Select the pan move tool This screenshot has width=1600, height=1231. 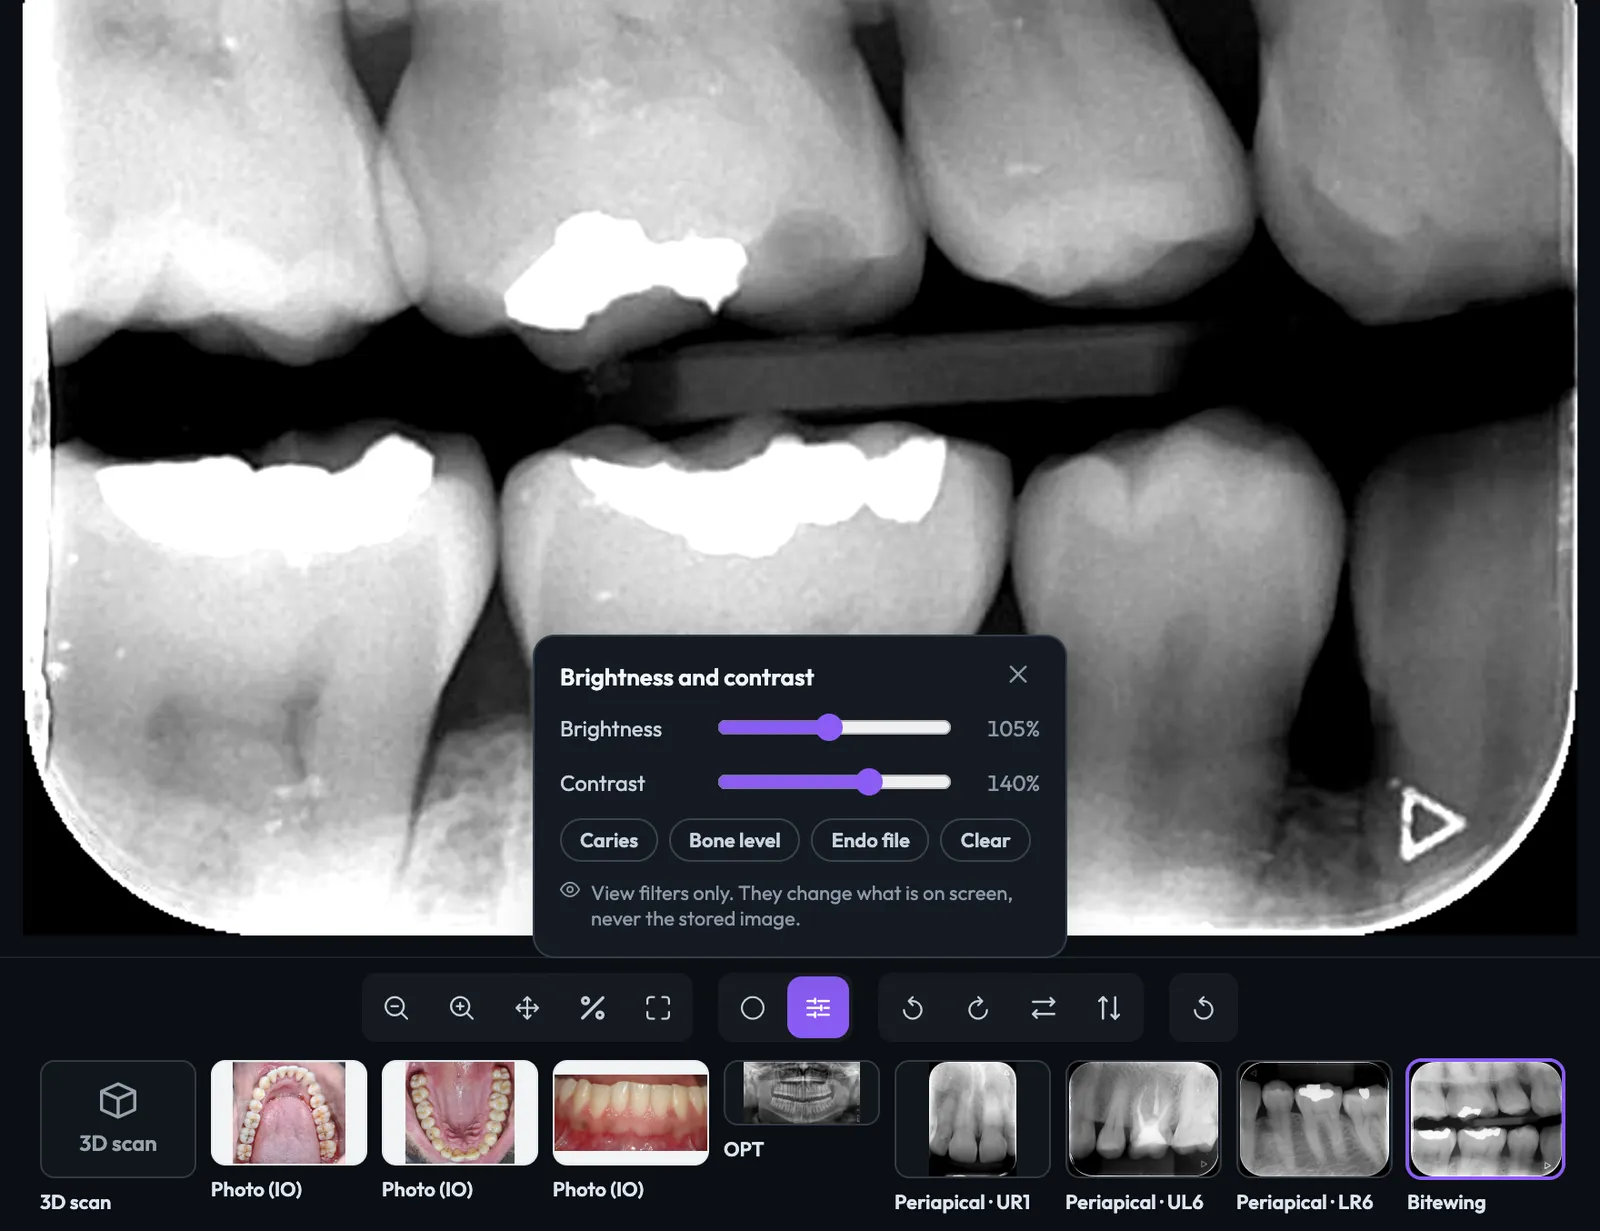pyautogui.click(x=527, y=1008)
